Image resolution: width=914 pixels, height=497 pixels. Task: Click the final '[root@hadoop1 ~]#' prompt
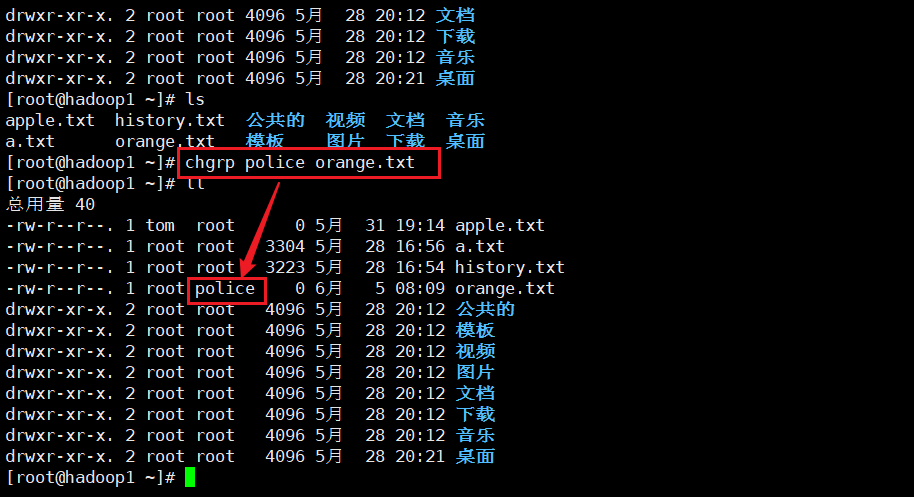click(90, 477)
